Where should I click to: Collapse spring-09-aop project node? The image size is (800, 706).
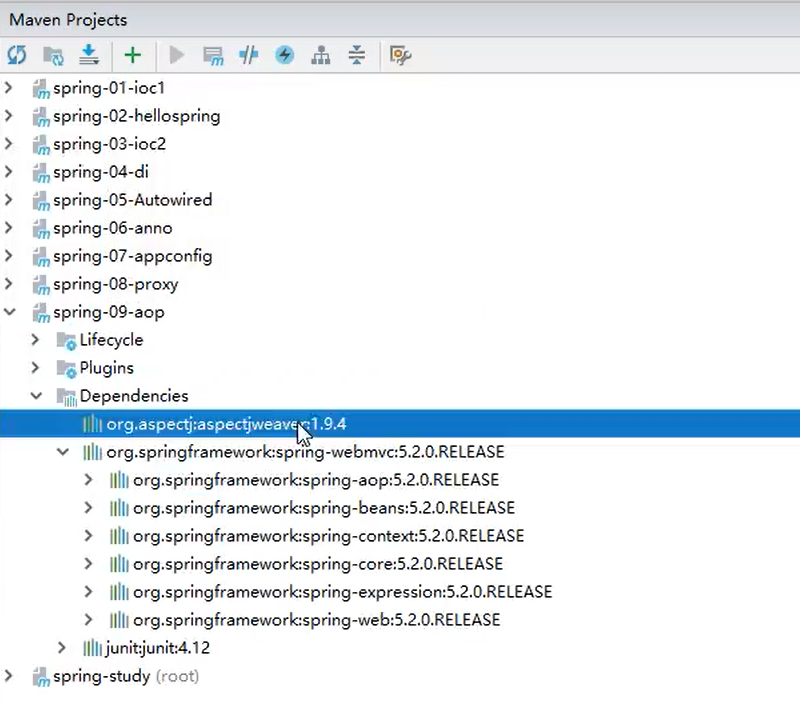(x=10, y=312)
